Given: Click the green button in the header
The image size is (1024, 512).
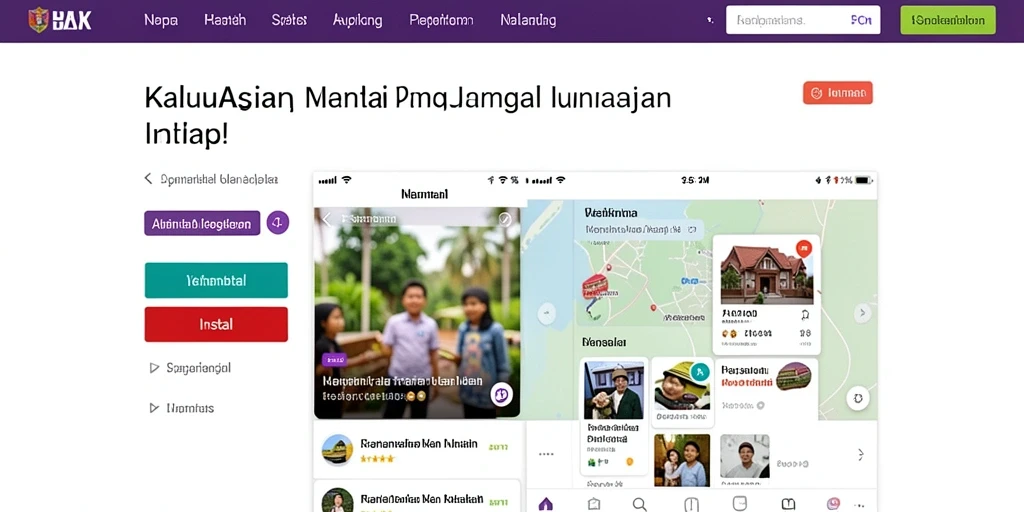Looking at the screenshot, I should click(x=948, y=20).
